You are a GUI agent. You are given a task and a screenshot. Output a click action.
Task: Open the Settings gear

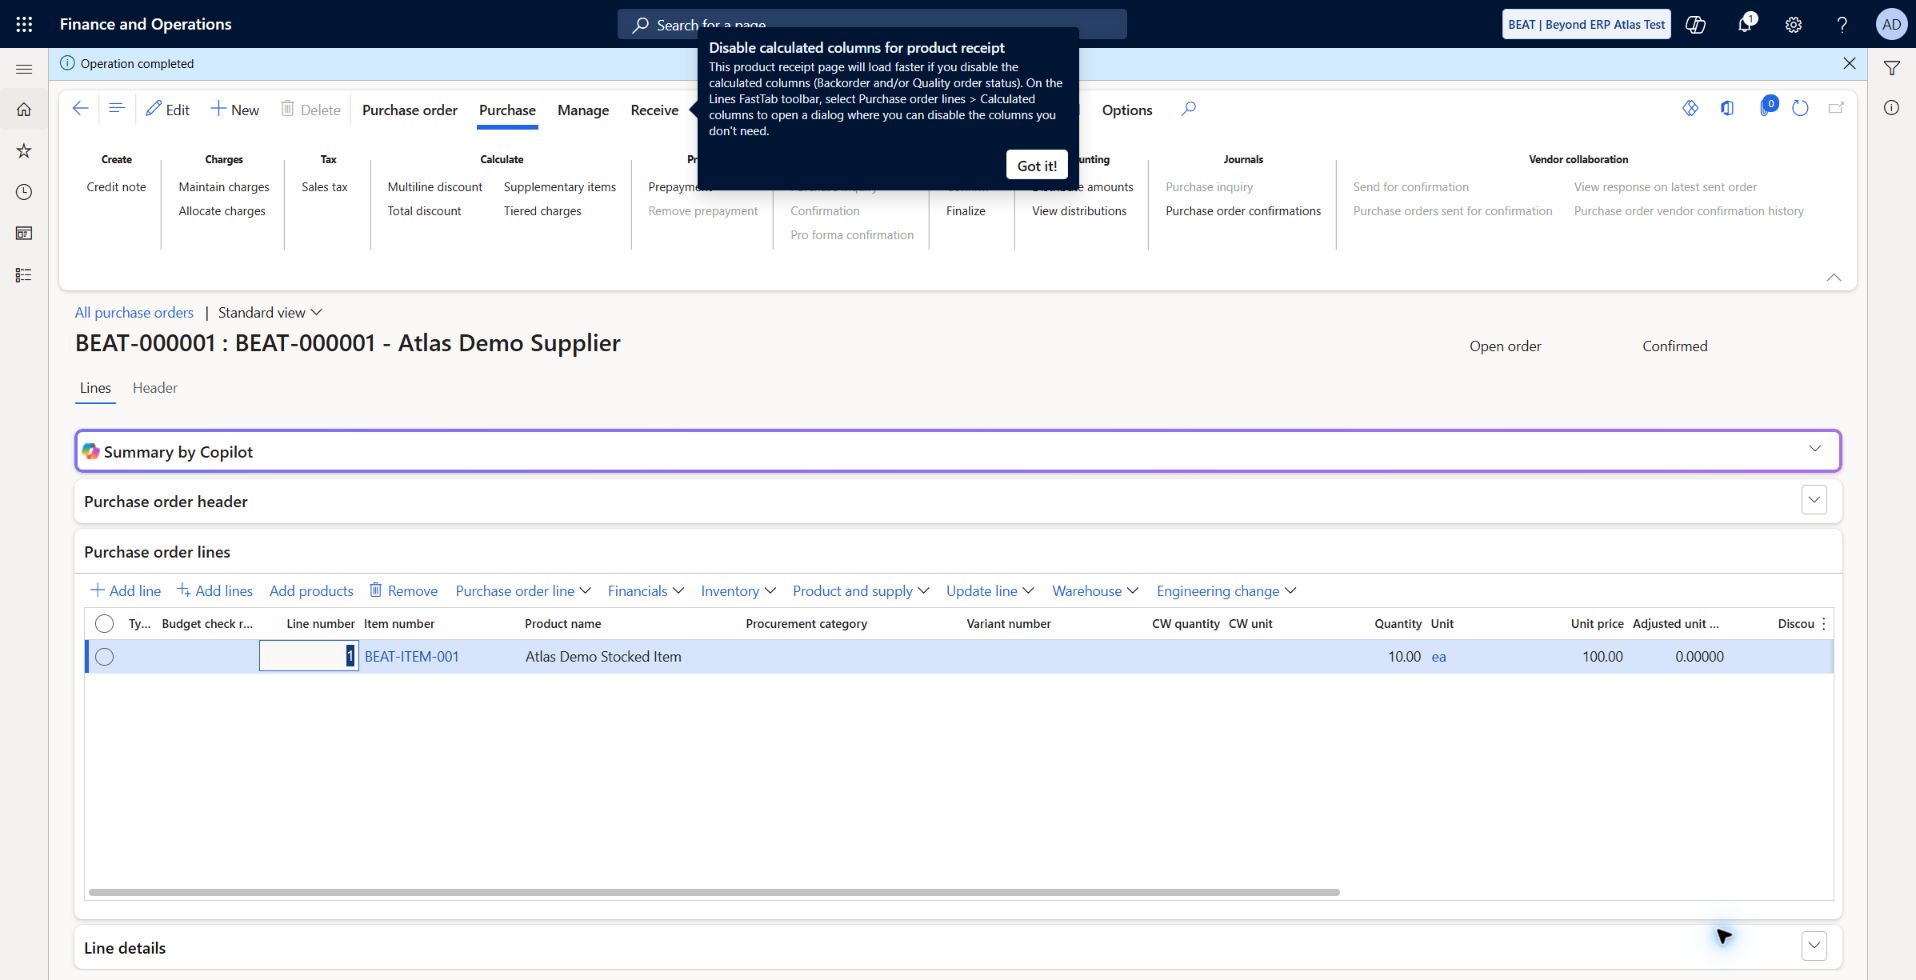[x=1794, y=24]
